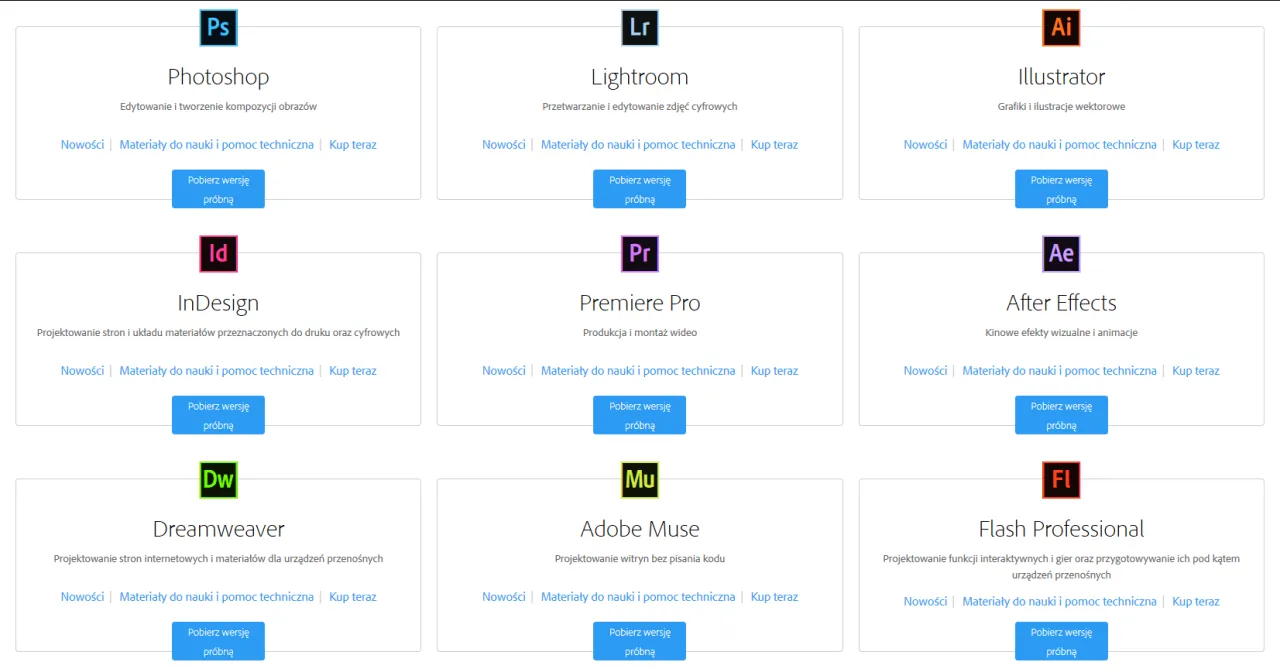
Task: Click the "Photoshop" heading text
Action: (x=218, y=77)
